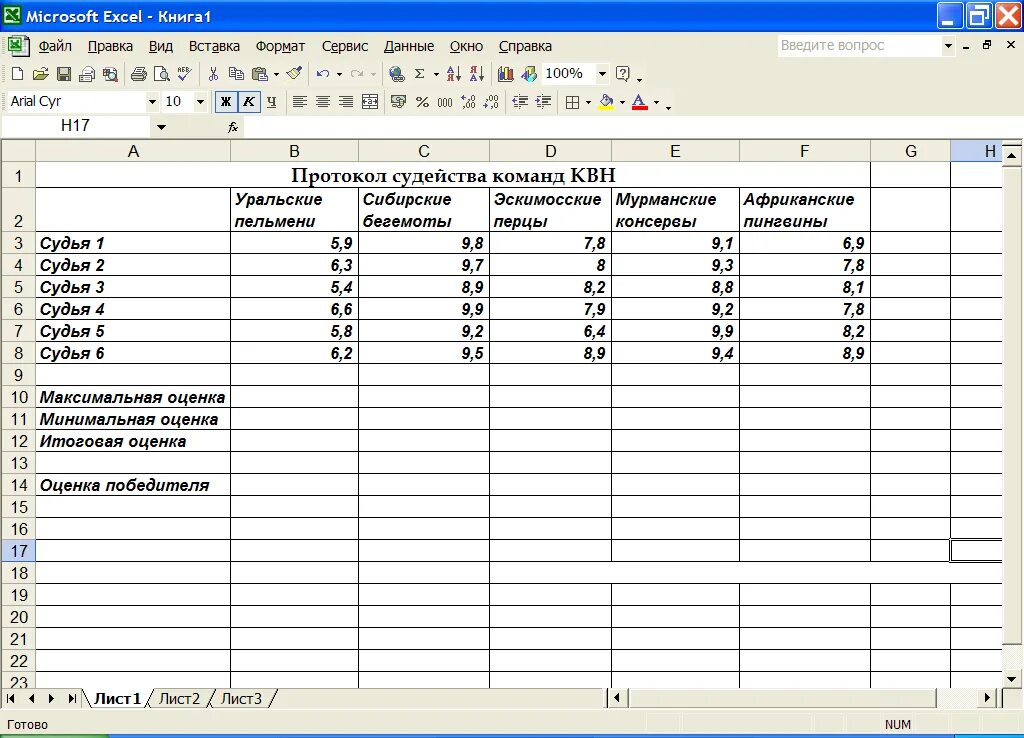The height and width of the screenshot is (738, 1024).
Task: Paste from the clipboard
Action: [x=260, y=74]
